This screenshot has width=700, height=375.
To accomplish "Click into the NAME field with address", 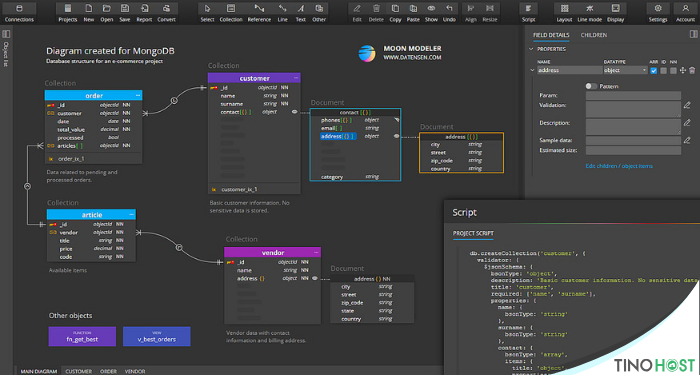I will tap(569, 71).
